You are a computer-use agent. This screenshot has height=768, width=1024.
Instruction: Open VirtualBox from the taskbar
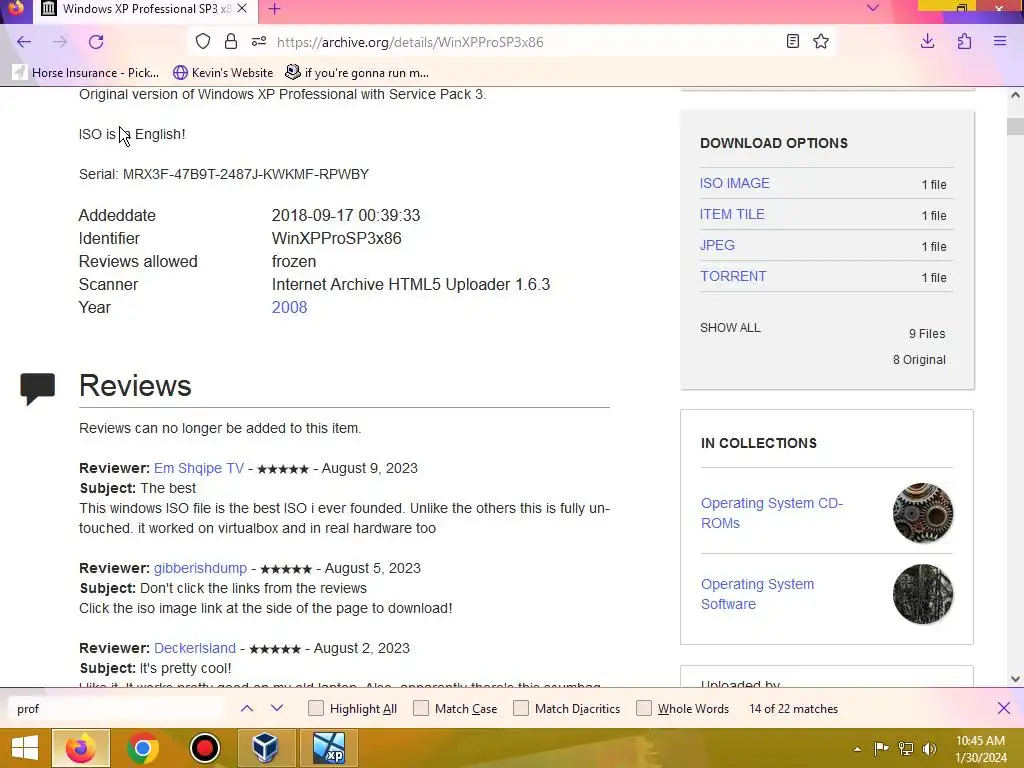click(266, 748)
